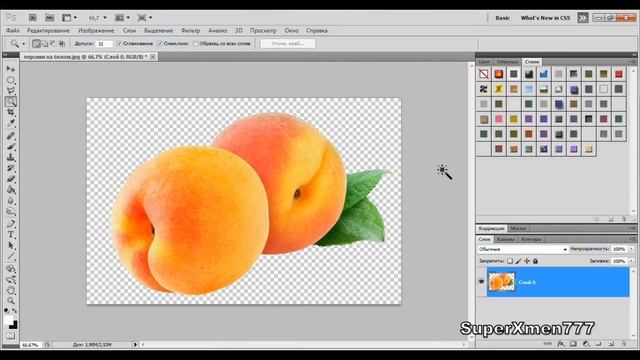The width and height of the screenshot is (640, 360).
Task: Click the Допуск tolerance input field
Action: 104,44
